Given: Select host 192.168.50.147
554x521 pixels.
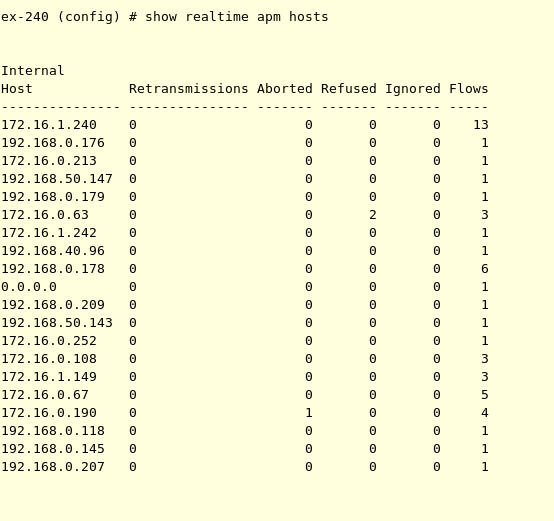Looking at the screenshot, I should (x=57, y=179).
